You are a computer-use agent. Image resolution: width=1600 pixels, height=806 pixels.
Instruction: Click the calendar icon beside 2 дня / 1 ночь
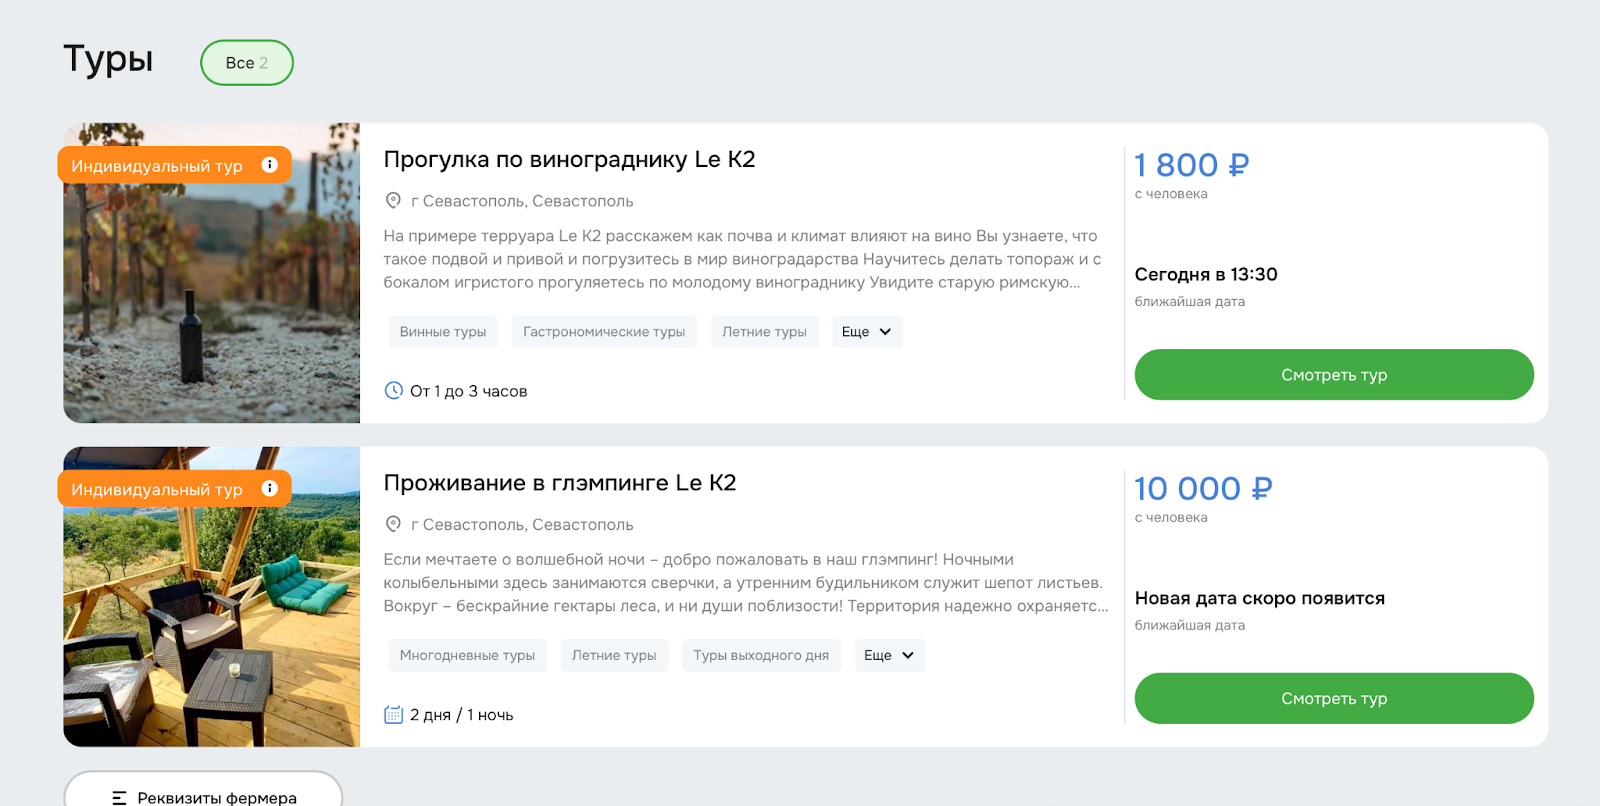click(x=394, y=714)
